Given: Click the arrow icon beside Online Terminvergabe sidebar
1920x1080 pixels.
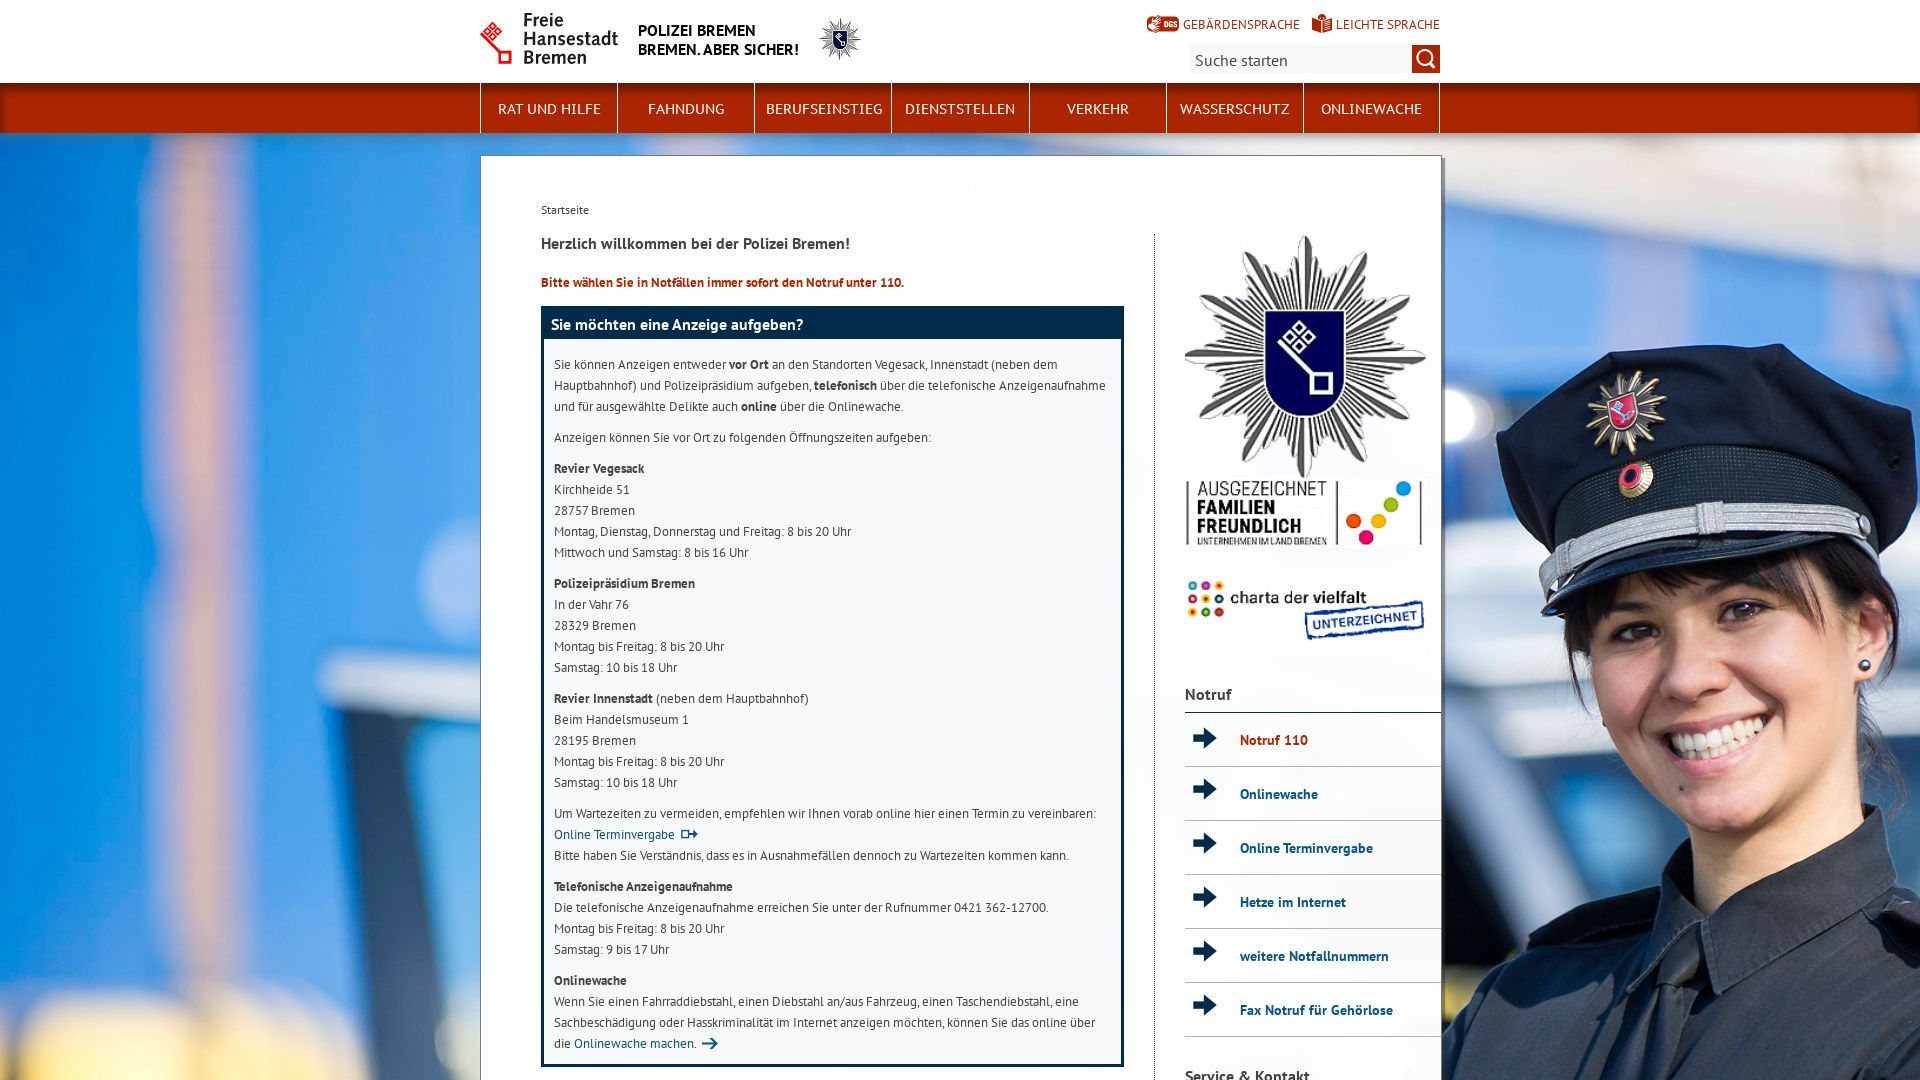Looking at the screenshot, I should coord(1205,843).
